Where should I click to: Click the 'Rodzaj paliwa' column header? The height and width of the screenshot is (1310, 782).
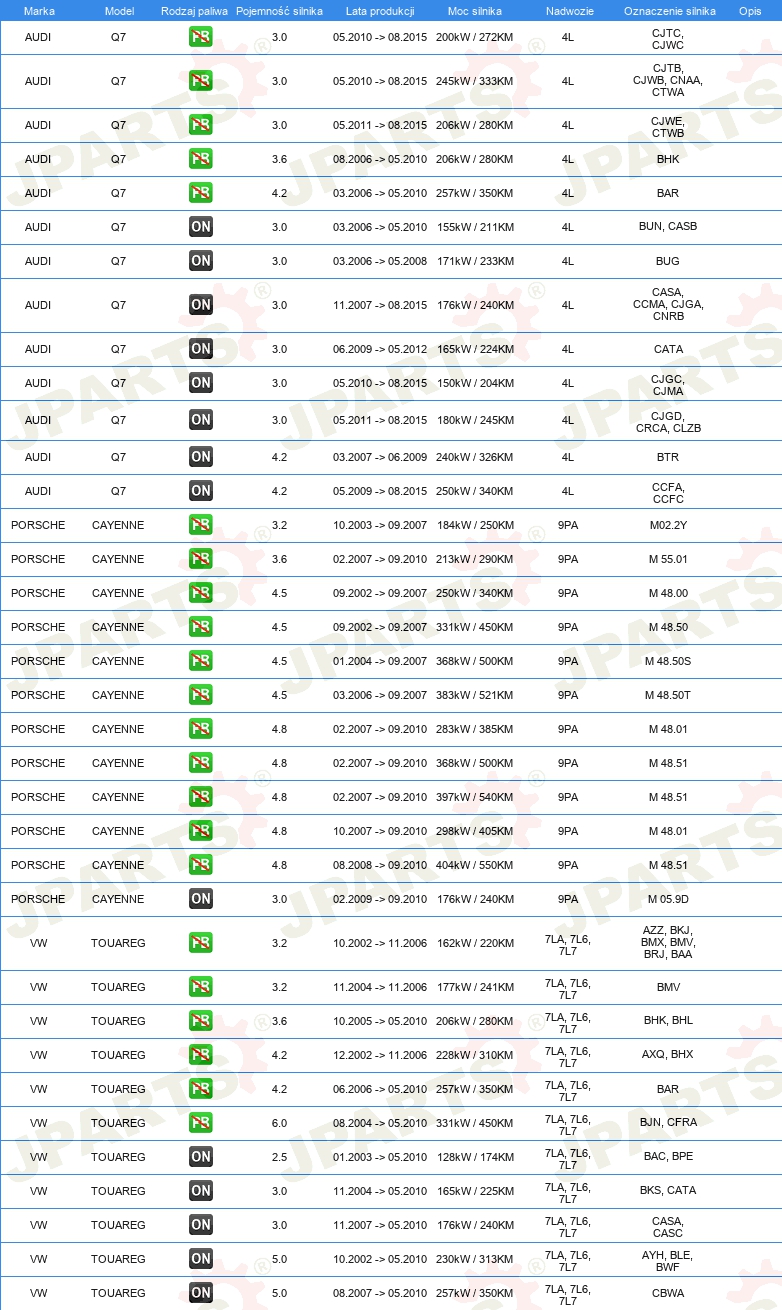click(x=194, y=10)
